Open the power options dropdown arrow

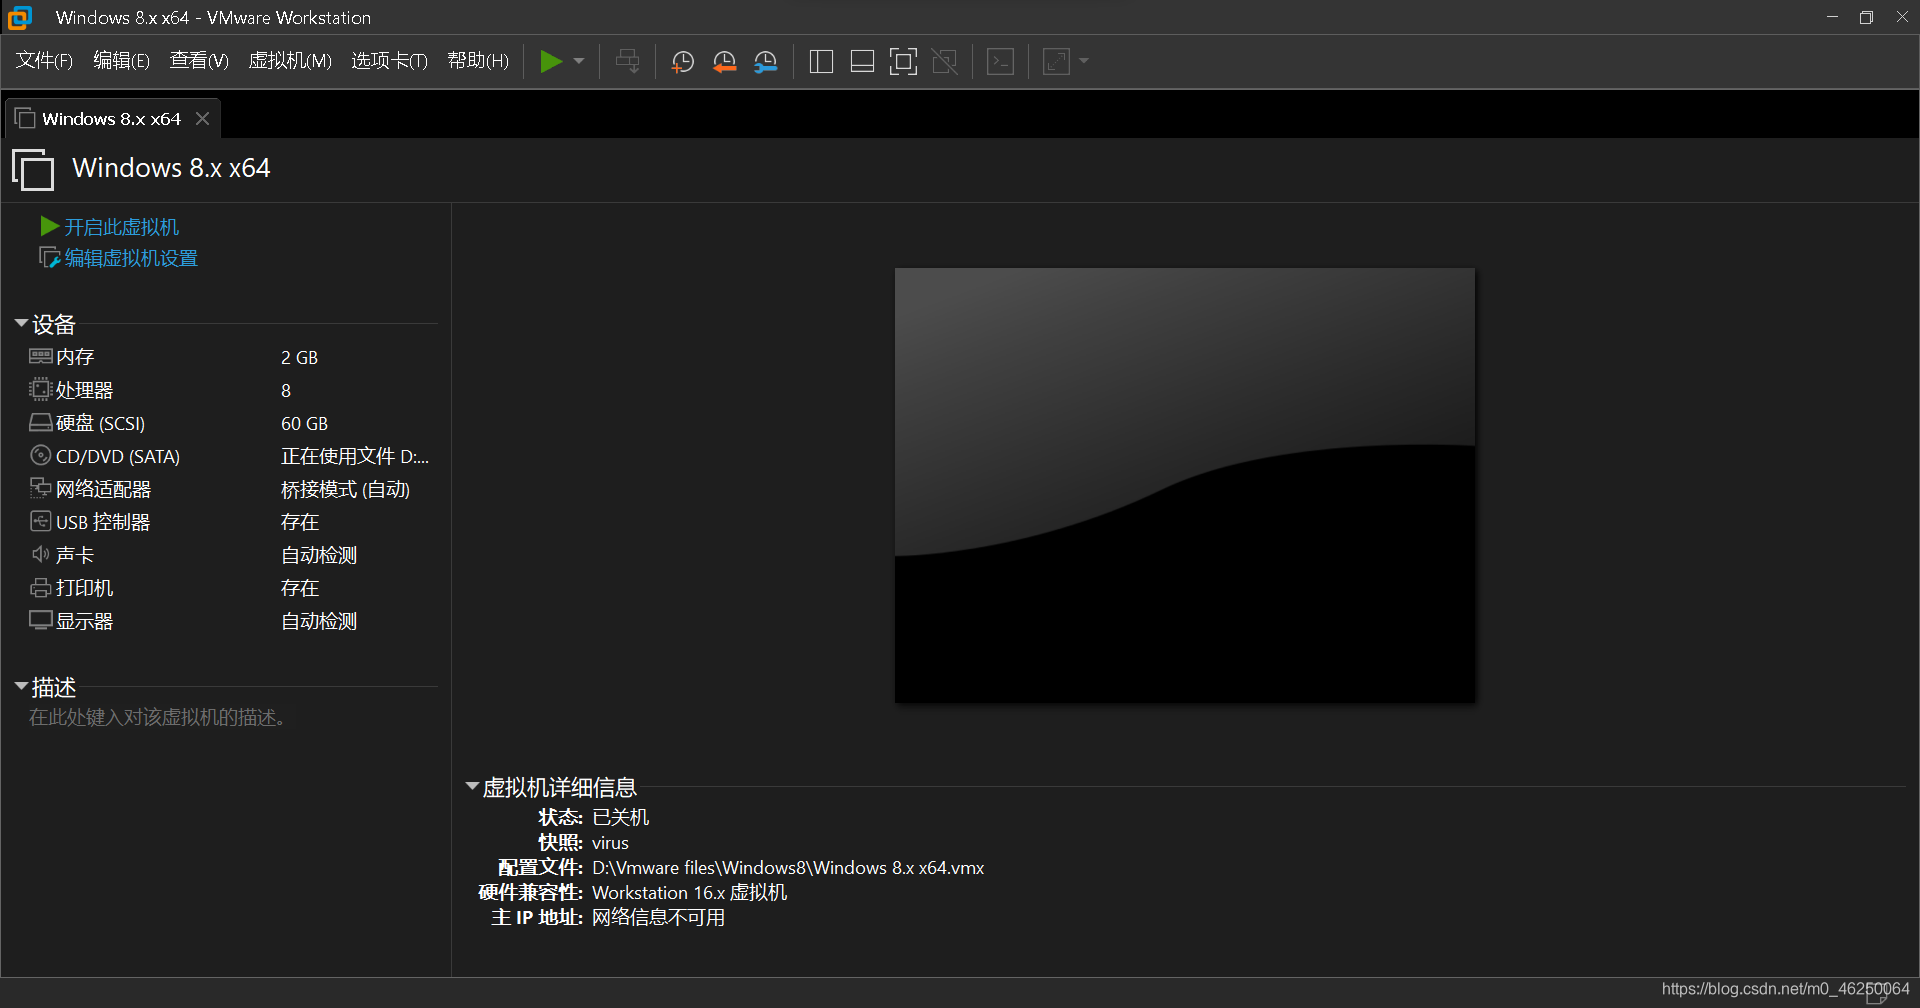[579, 61]
